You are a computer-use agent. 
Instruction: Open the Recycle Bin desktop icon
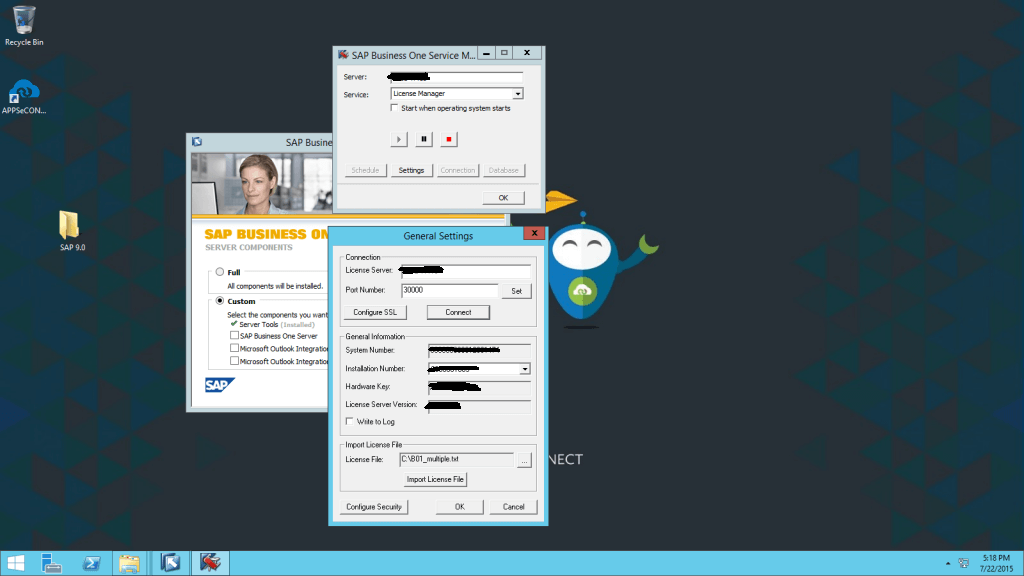(24, 26)
